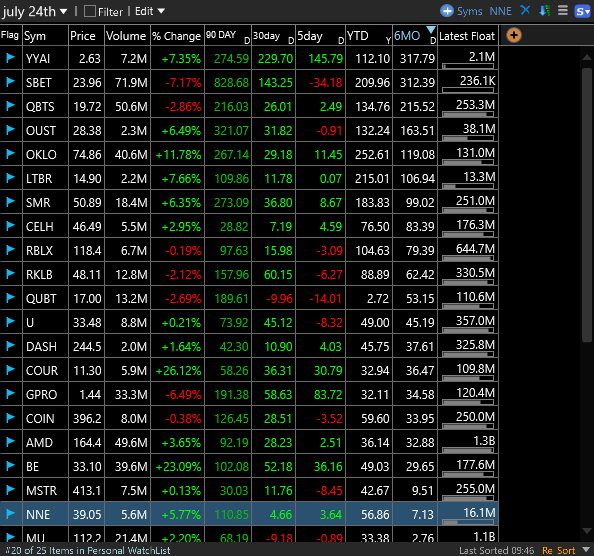This screenshot has height=556, width=594.
Task: Expand the july 24th watchlist dropdown
Action: point(64,12)
